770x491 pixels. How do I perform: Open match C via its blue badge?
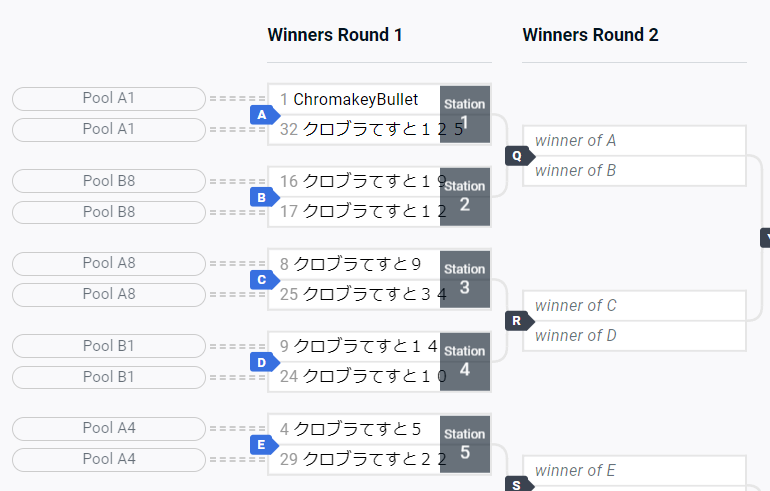(x=264, y=280)
